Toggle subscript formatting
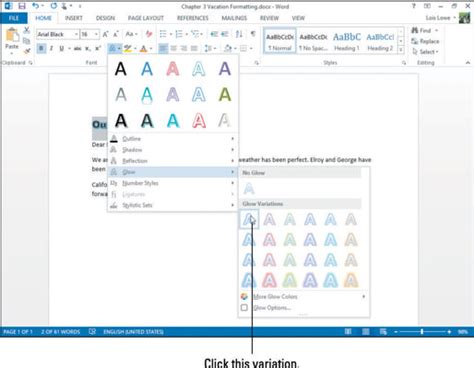This screenshot has width=474, height=368. point(88,49)
